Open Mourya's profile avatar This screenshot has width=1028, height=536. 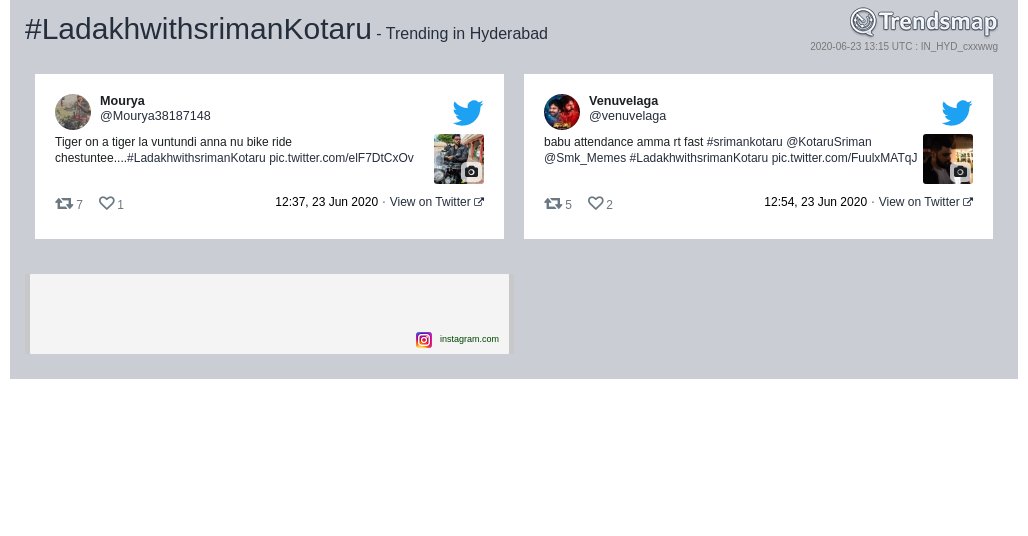point(73,112)
